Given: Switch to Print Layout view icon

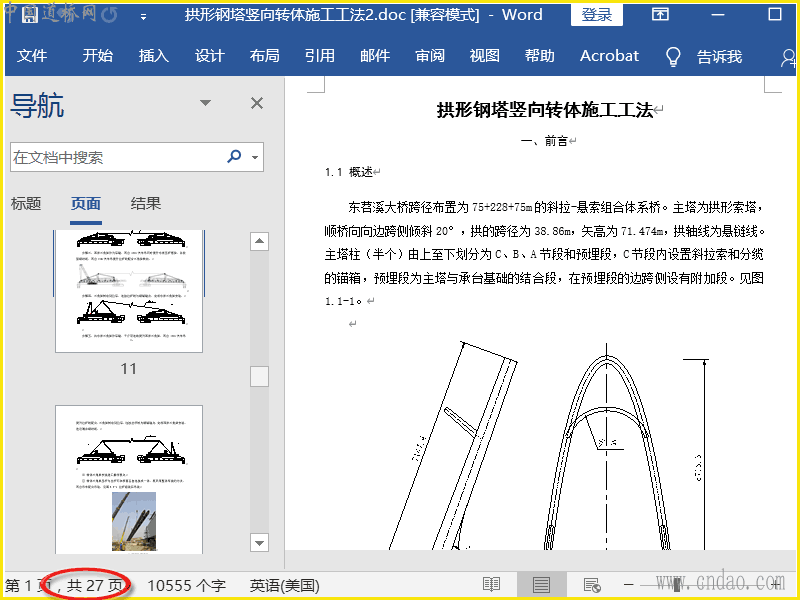Looking at the screenshot, I should point(541,585).
